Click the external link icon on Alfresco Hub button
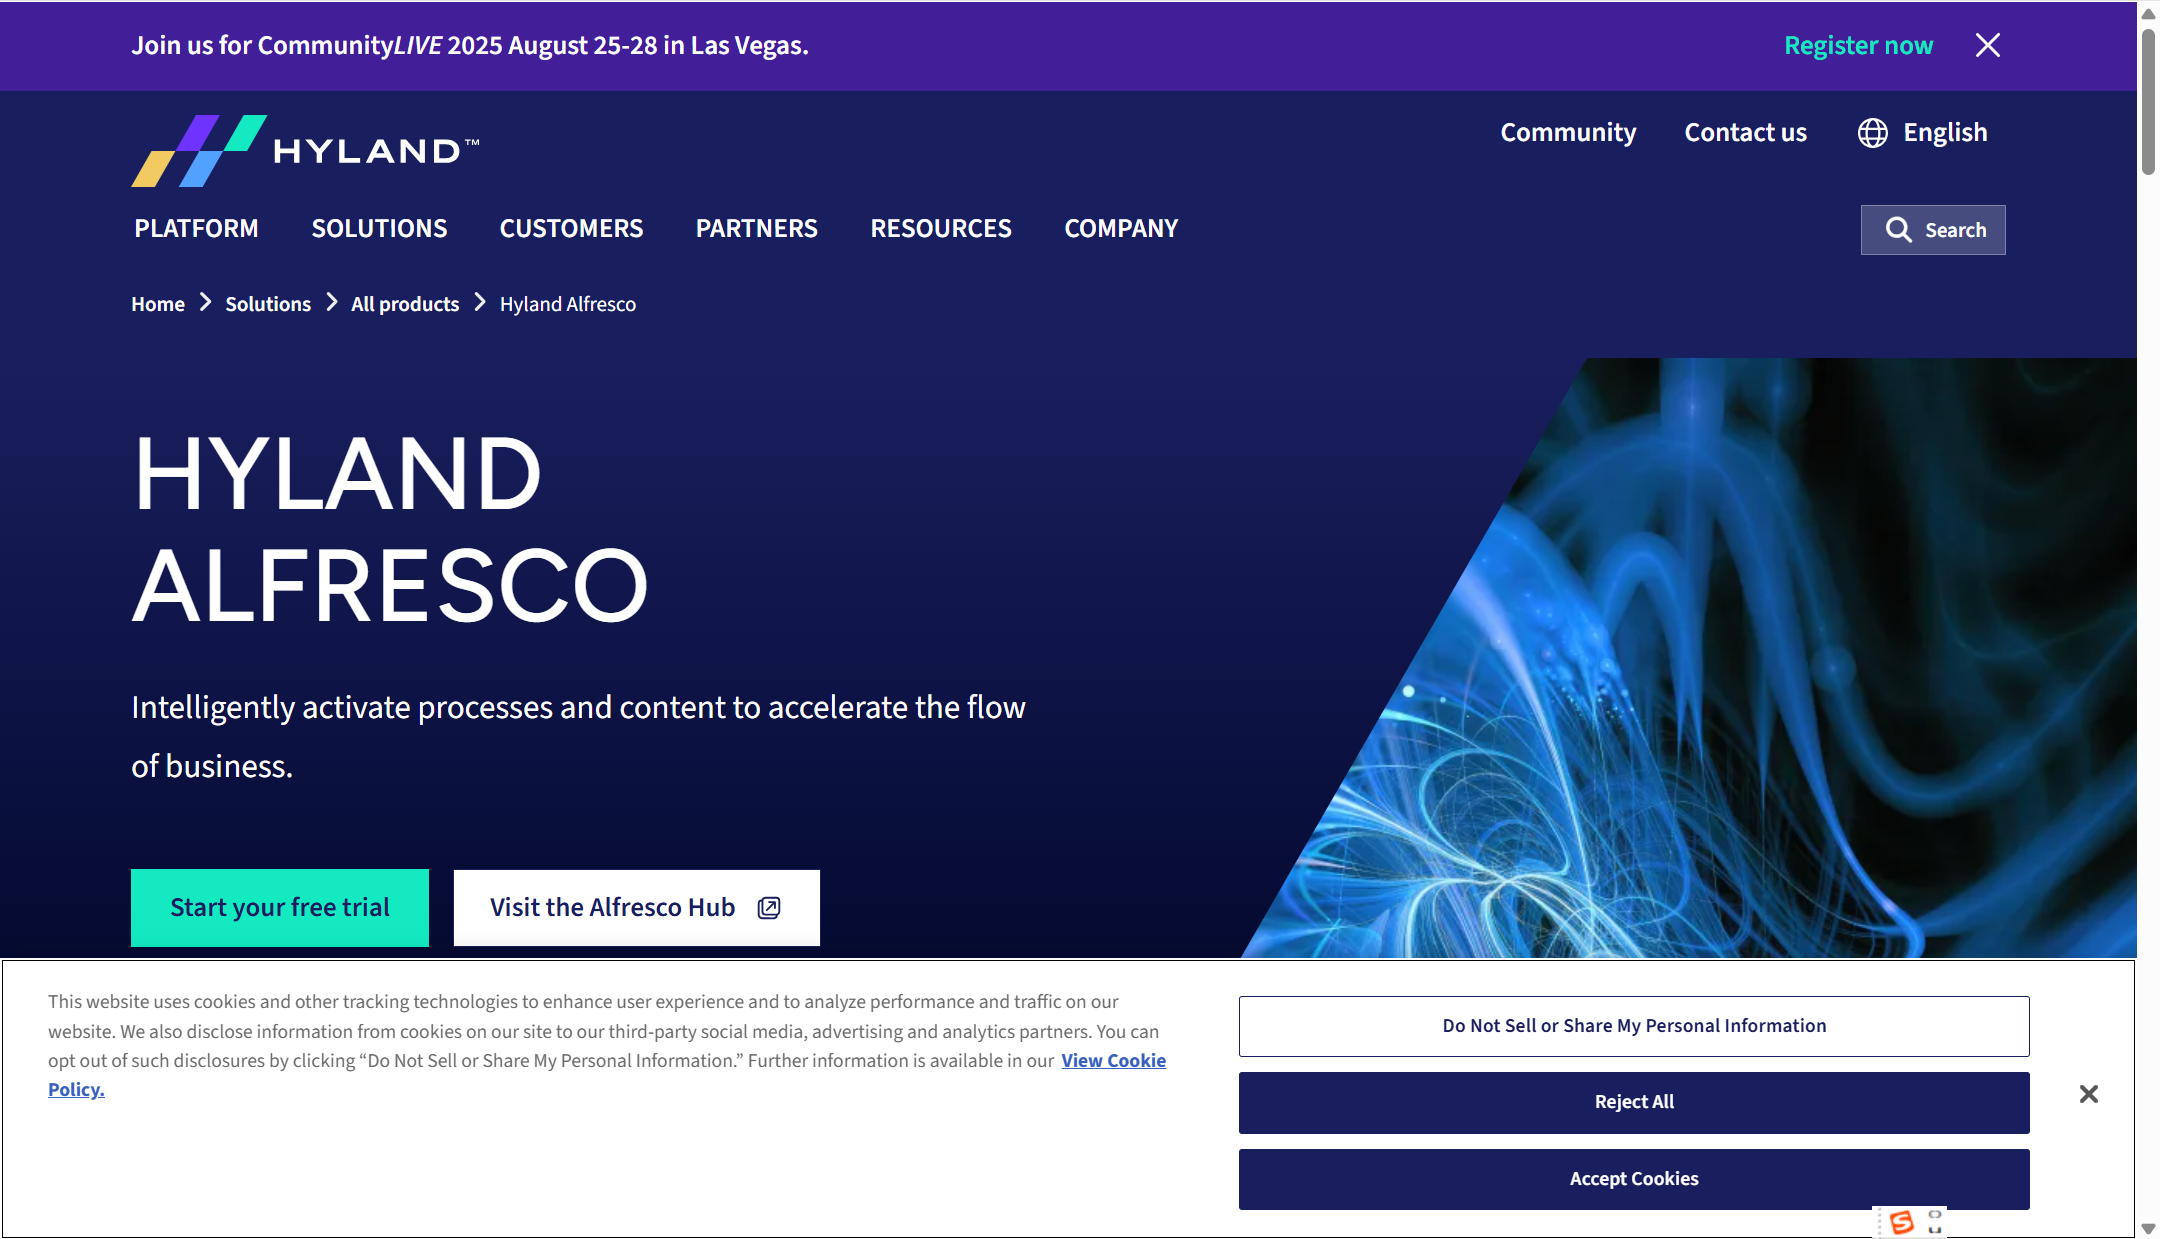Screen dimensions: 2160x1239 (x=768, y=908)
